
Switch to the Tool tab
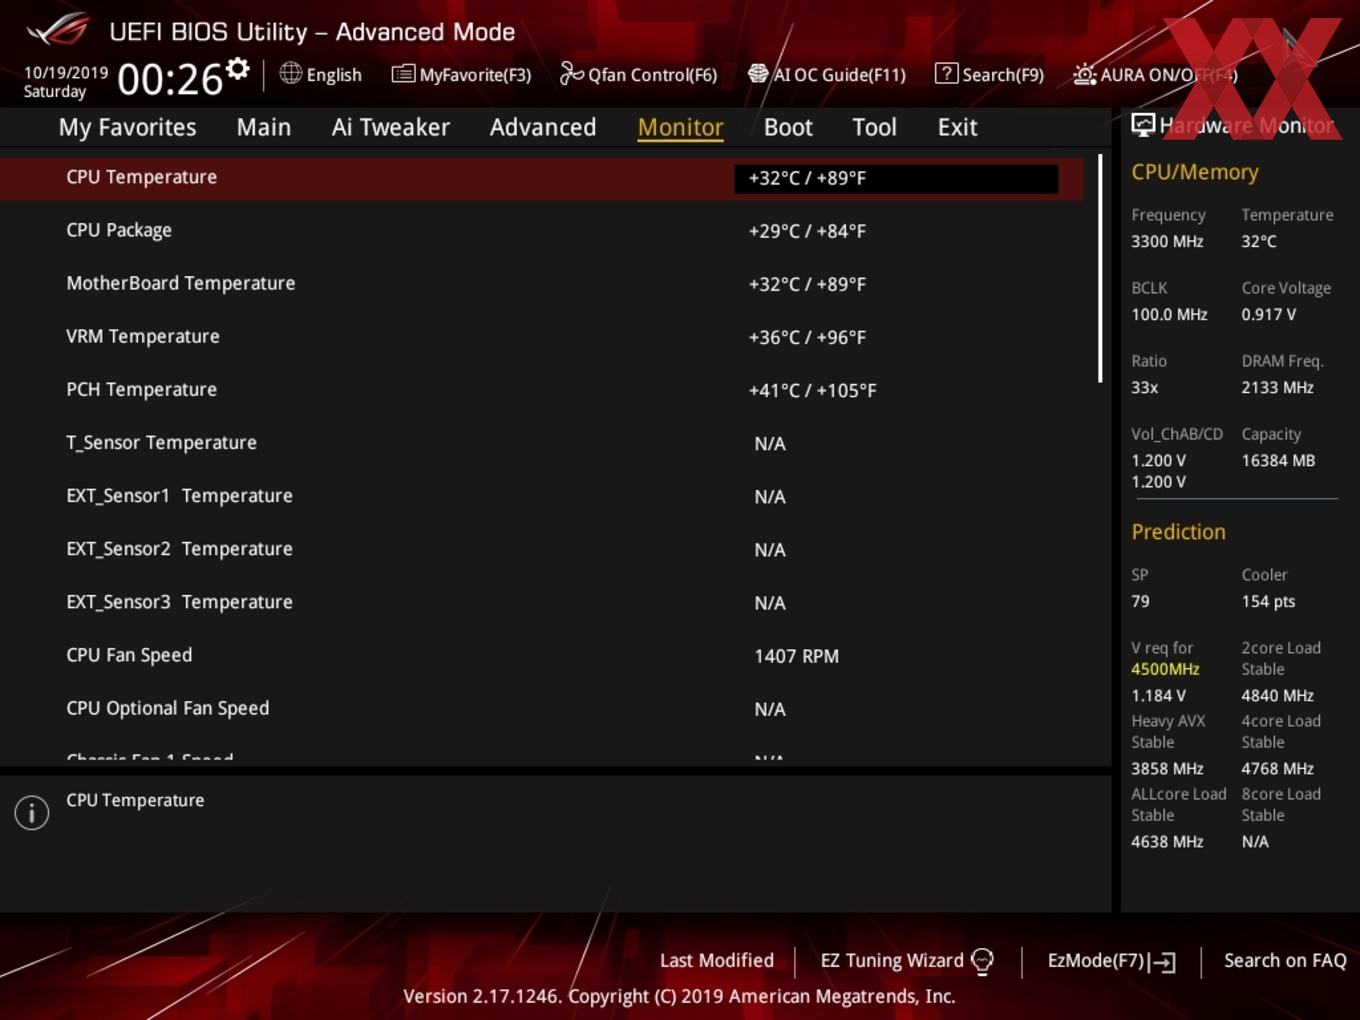(x=874, y=127)
